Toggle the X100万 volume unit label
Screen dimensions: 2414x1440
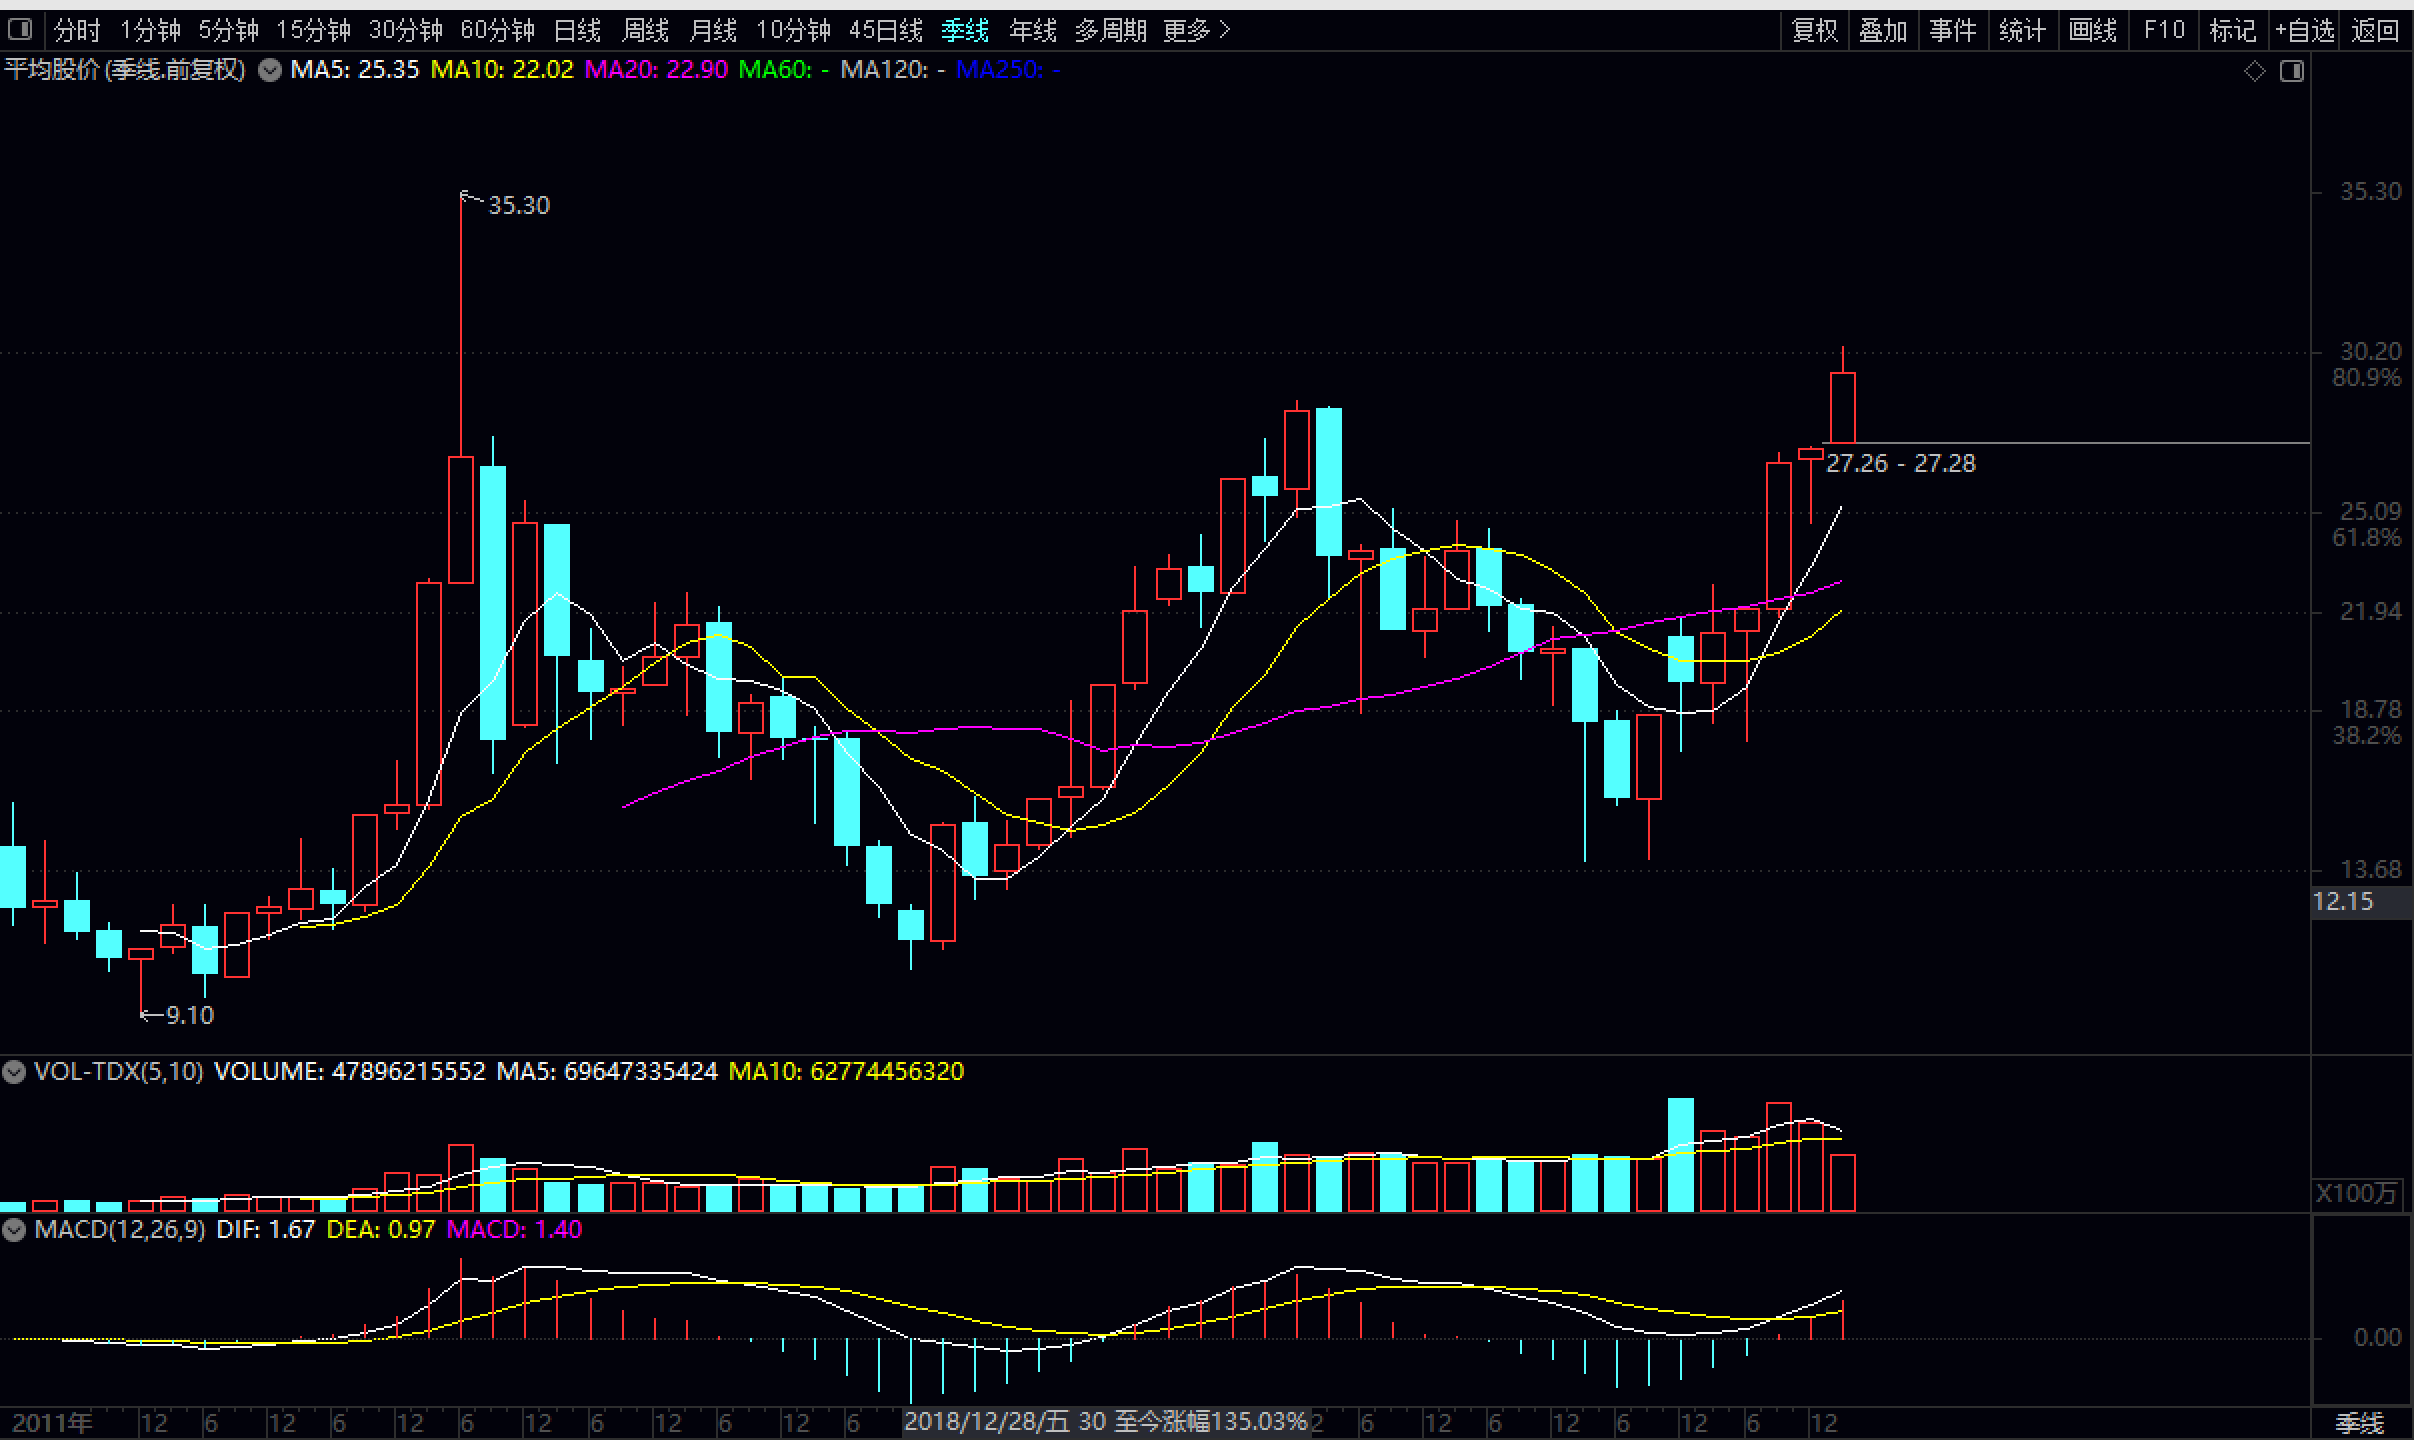click(x=2357, y=1193)
